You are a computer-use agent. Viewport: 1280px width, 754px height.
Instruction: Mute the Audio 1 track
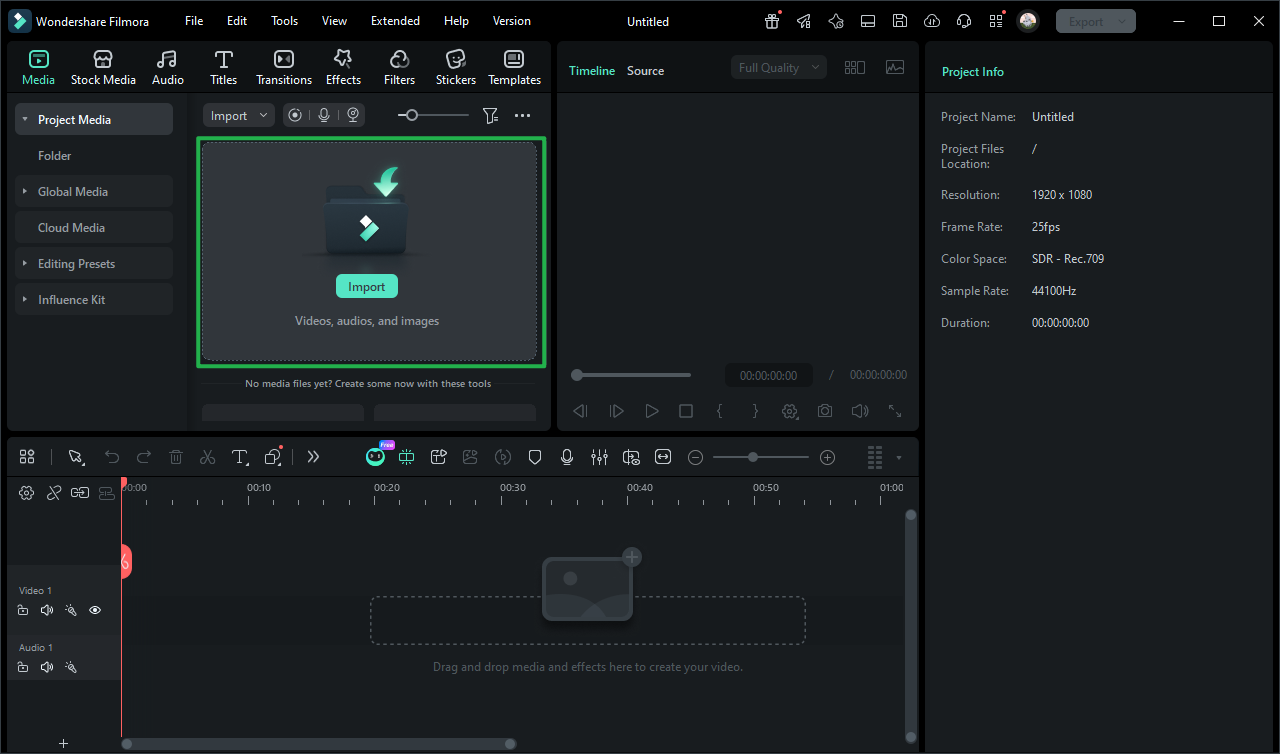(47, 667)
